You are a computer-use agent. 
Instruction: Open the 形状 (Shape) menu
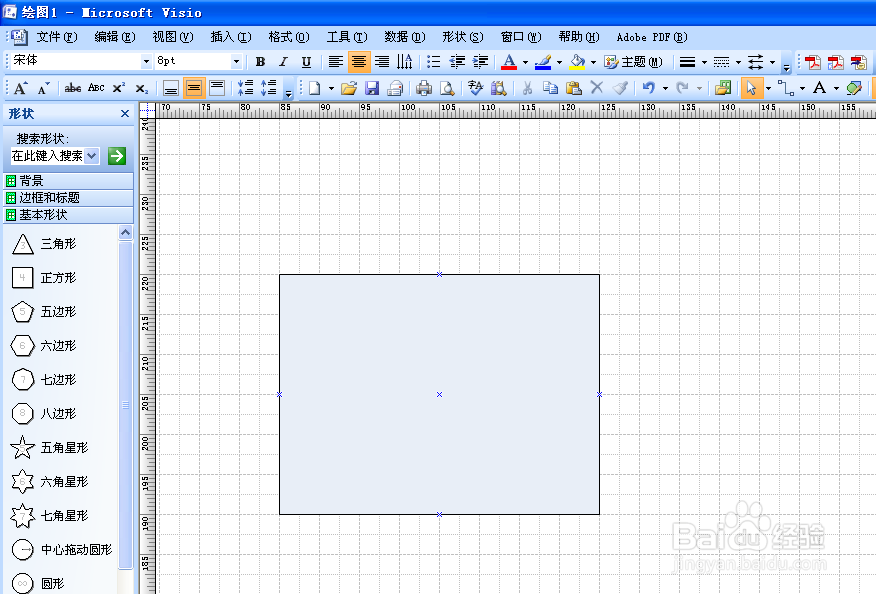coord(463,37)
